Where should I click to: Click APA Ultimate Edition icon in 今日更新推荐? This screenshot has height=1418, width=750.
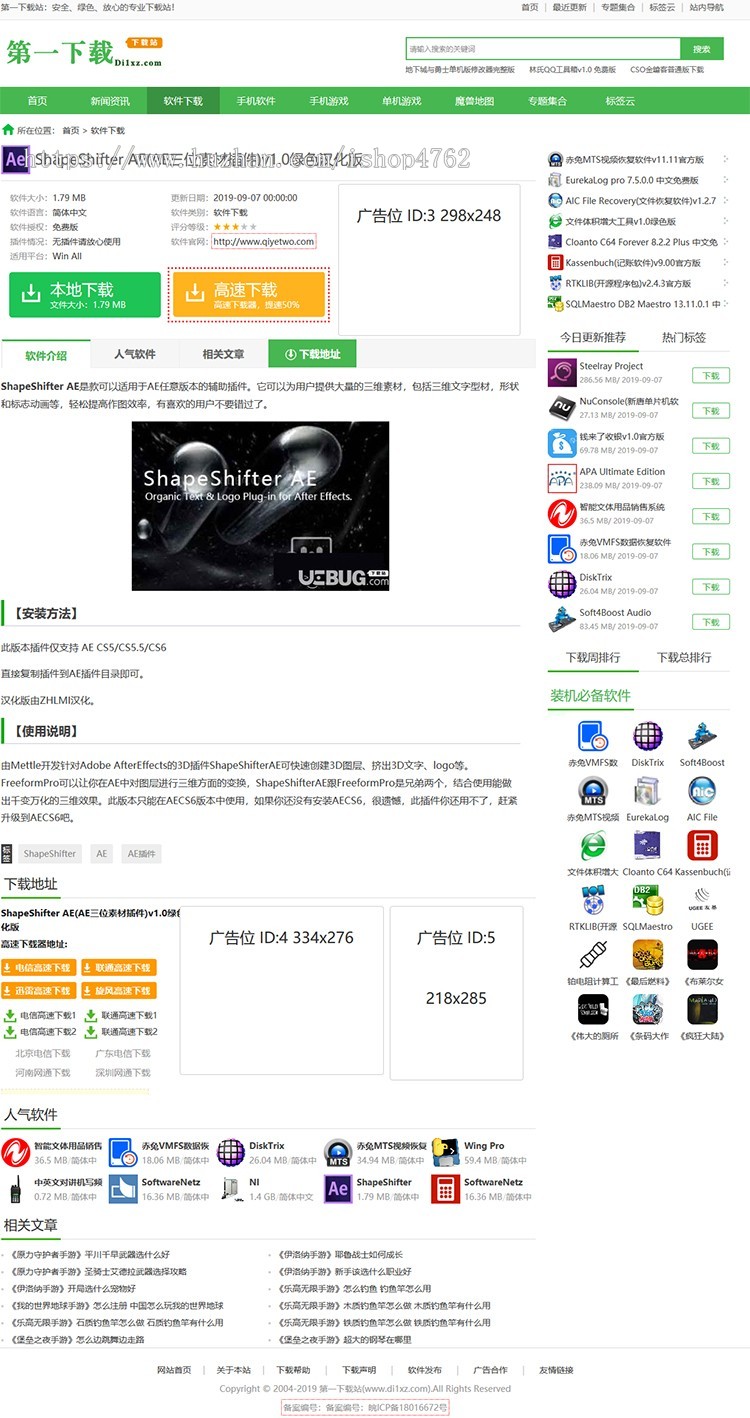562,478
